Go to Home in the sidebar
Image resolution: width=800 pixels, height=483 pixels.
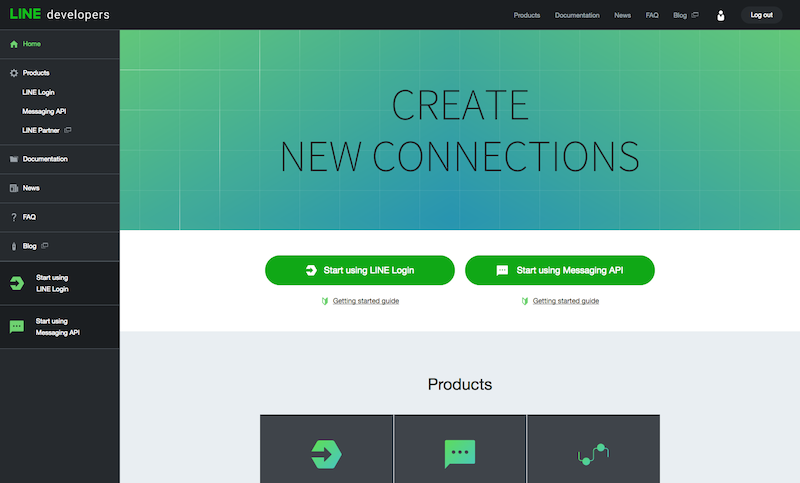coord(32,44)
